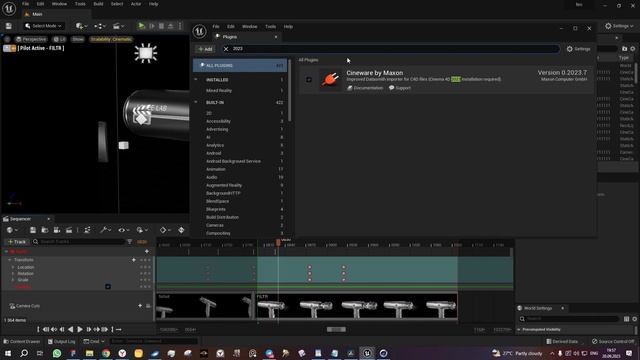Select the Sequencer tab
Viewport: 640px width, 360px height.
tap(27, 219)
